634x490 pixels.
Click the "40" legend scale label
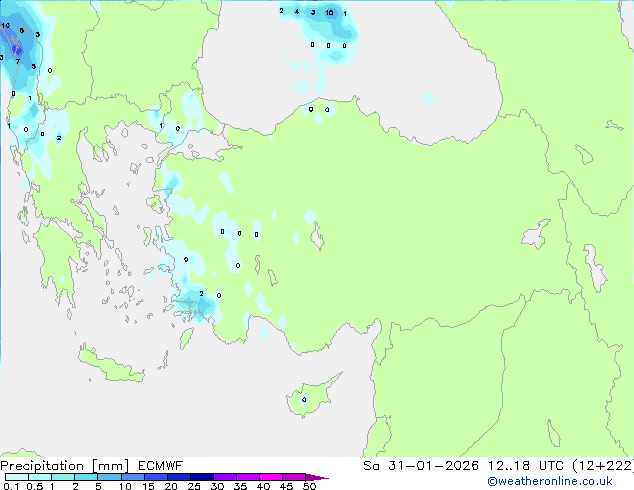pyautogui.click(x=263, y=486)
